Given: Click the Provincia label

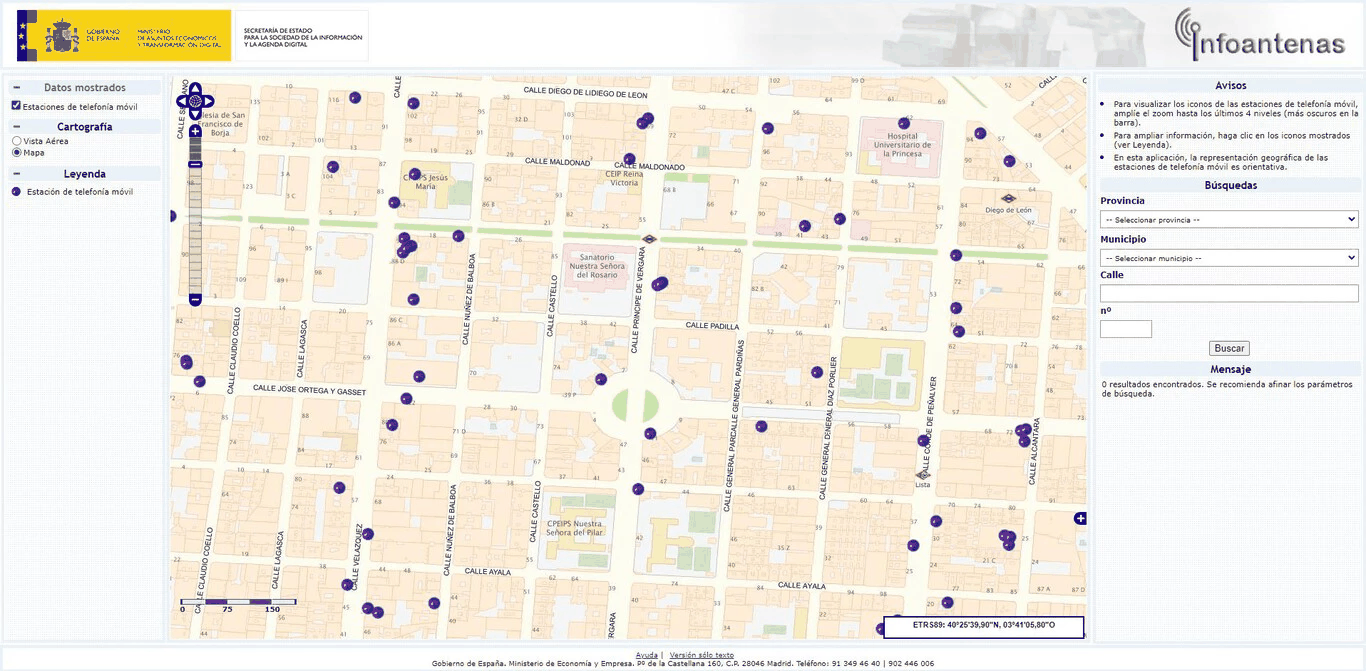Looking at the screenshot, I should (x=1122, y=201).
